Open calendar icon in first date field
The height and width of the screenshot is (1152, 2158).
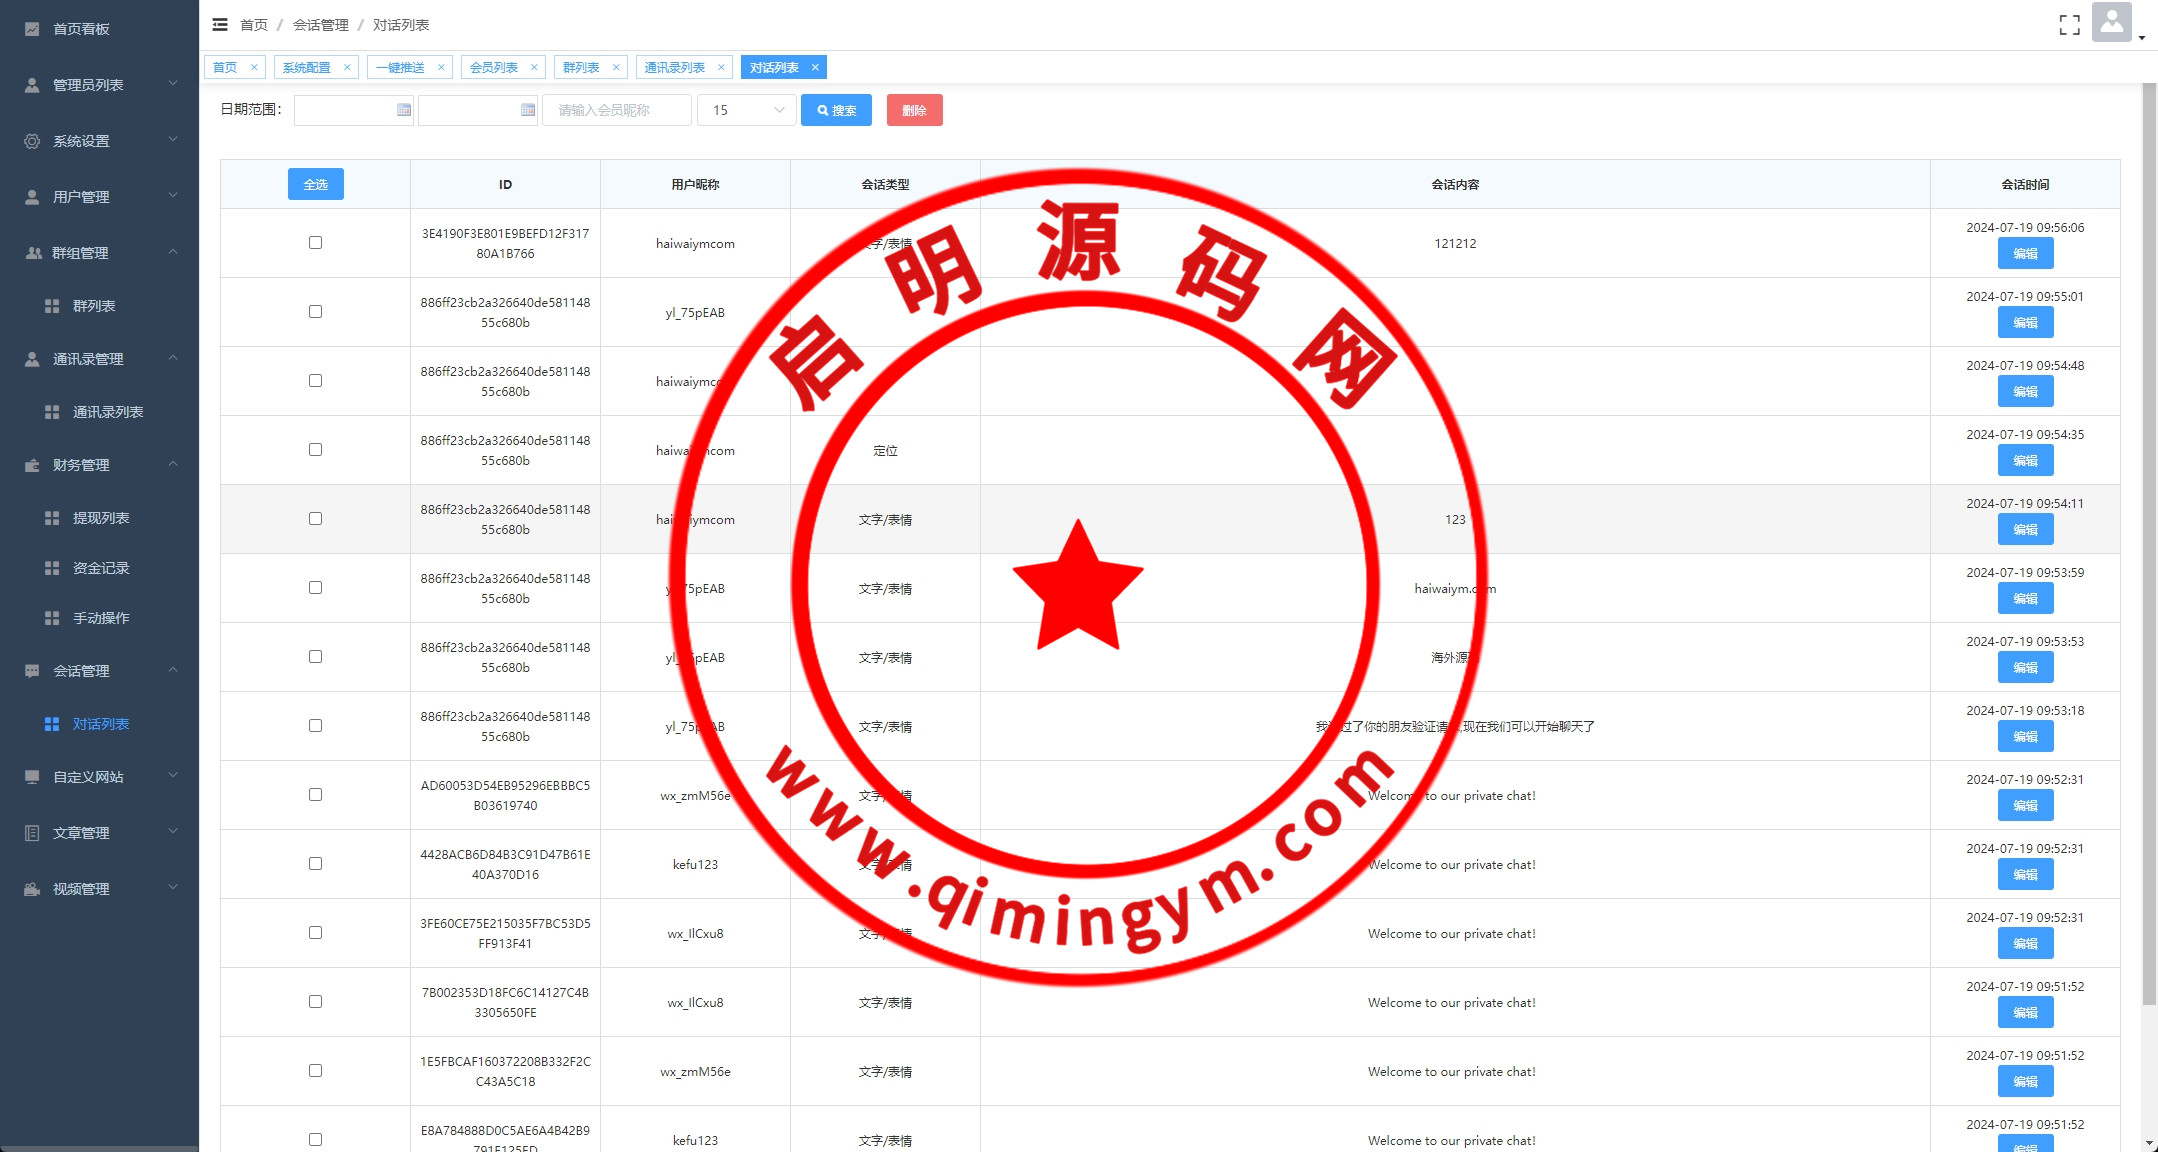(x=404, y=110)
